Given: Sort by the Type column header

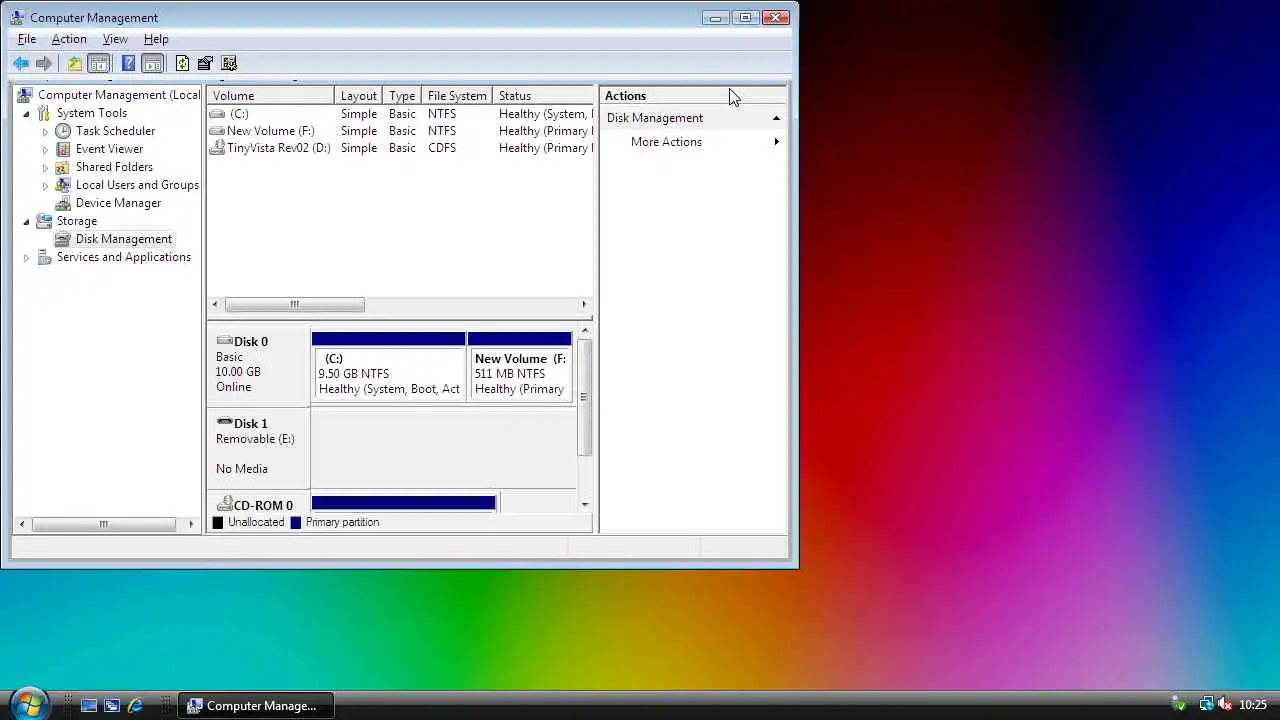Looking at the screenshot, I should pyautogui.click(x=402, y=96).
